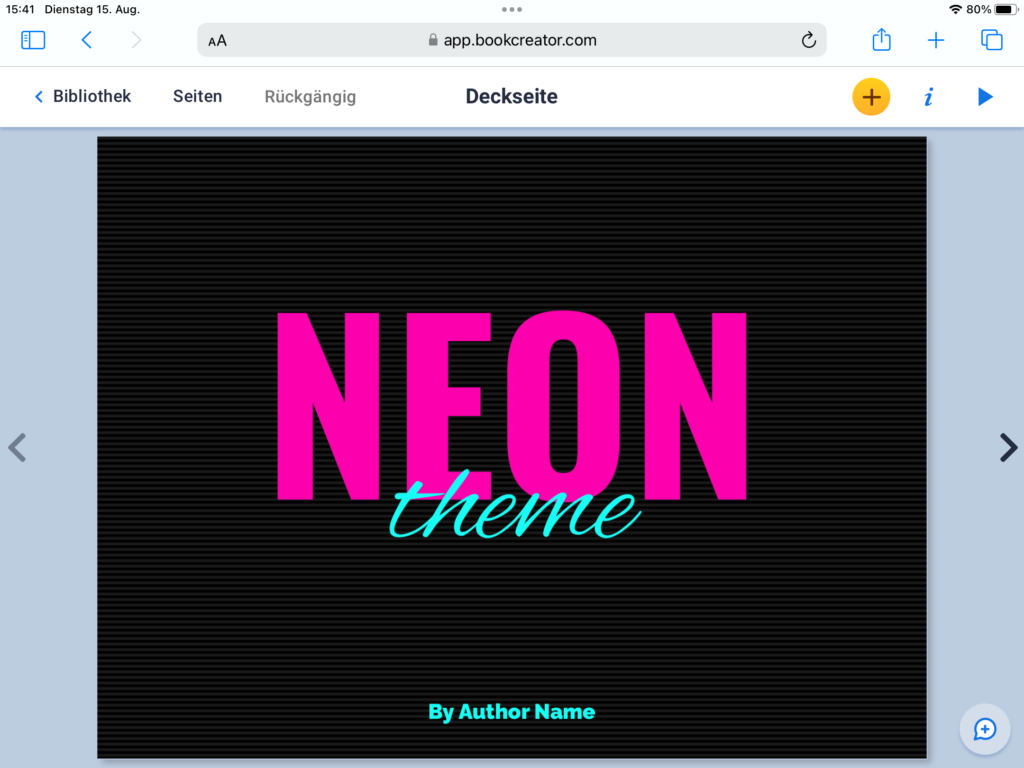Start reading the book with the play button
This screenshot has height=768, width=1024.
(985, 97)
